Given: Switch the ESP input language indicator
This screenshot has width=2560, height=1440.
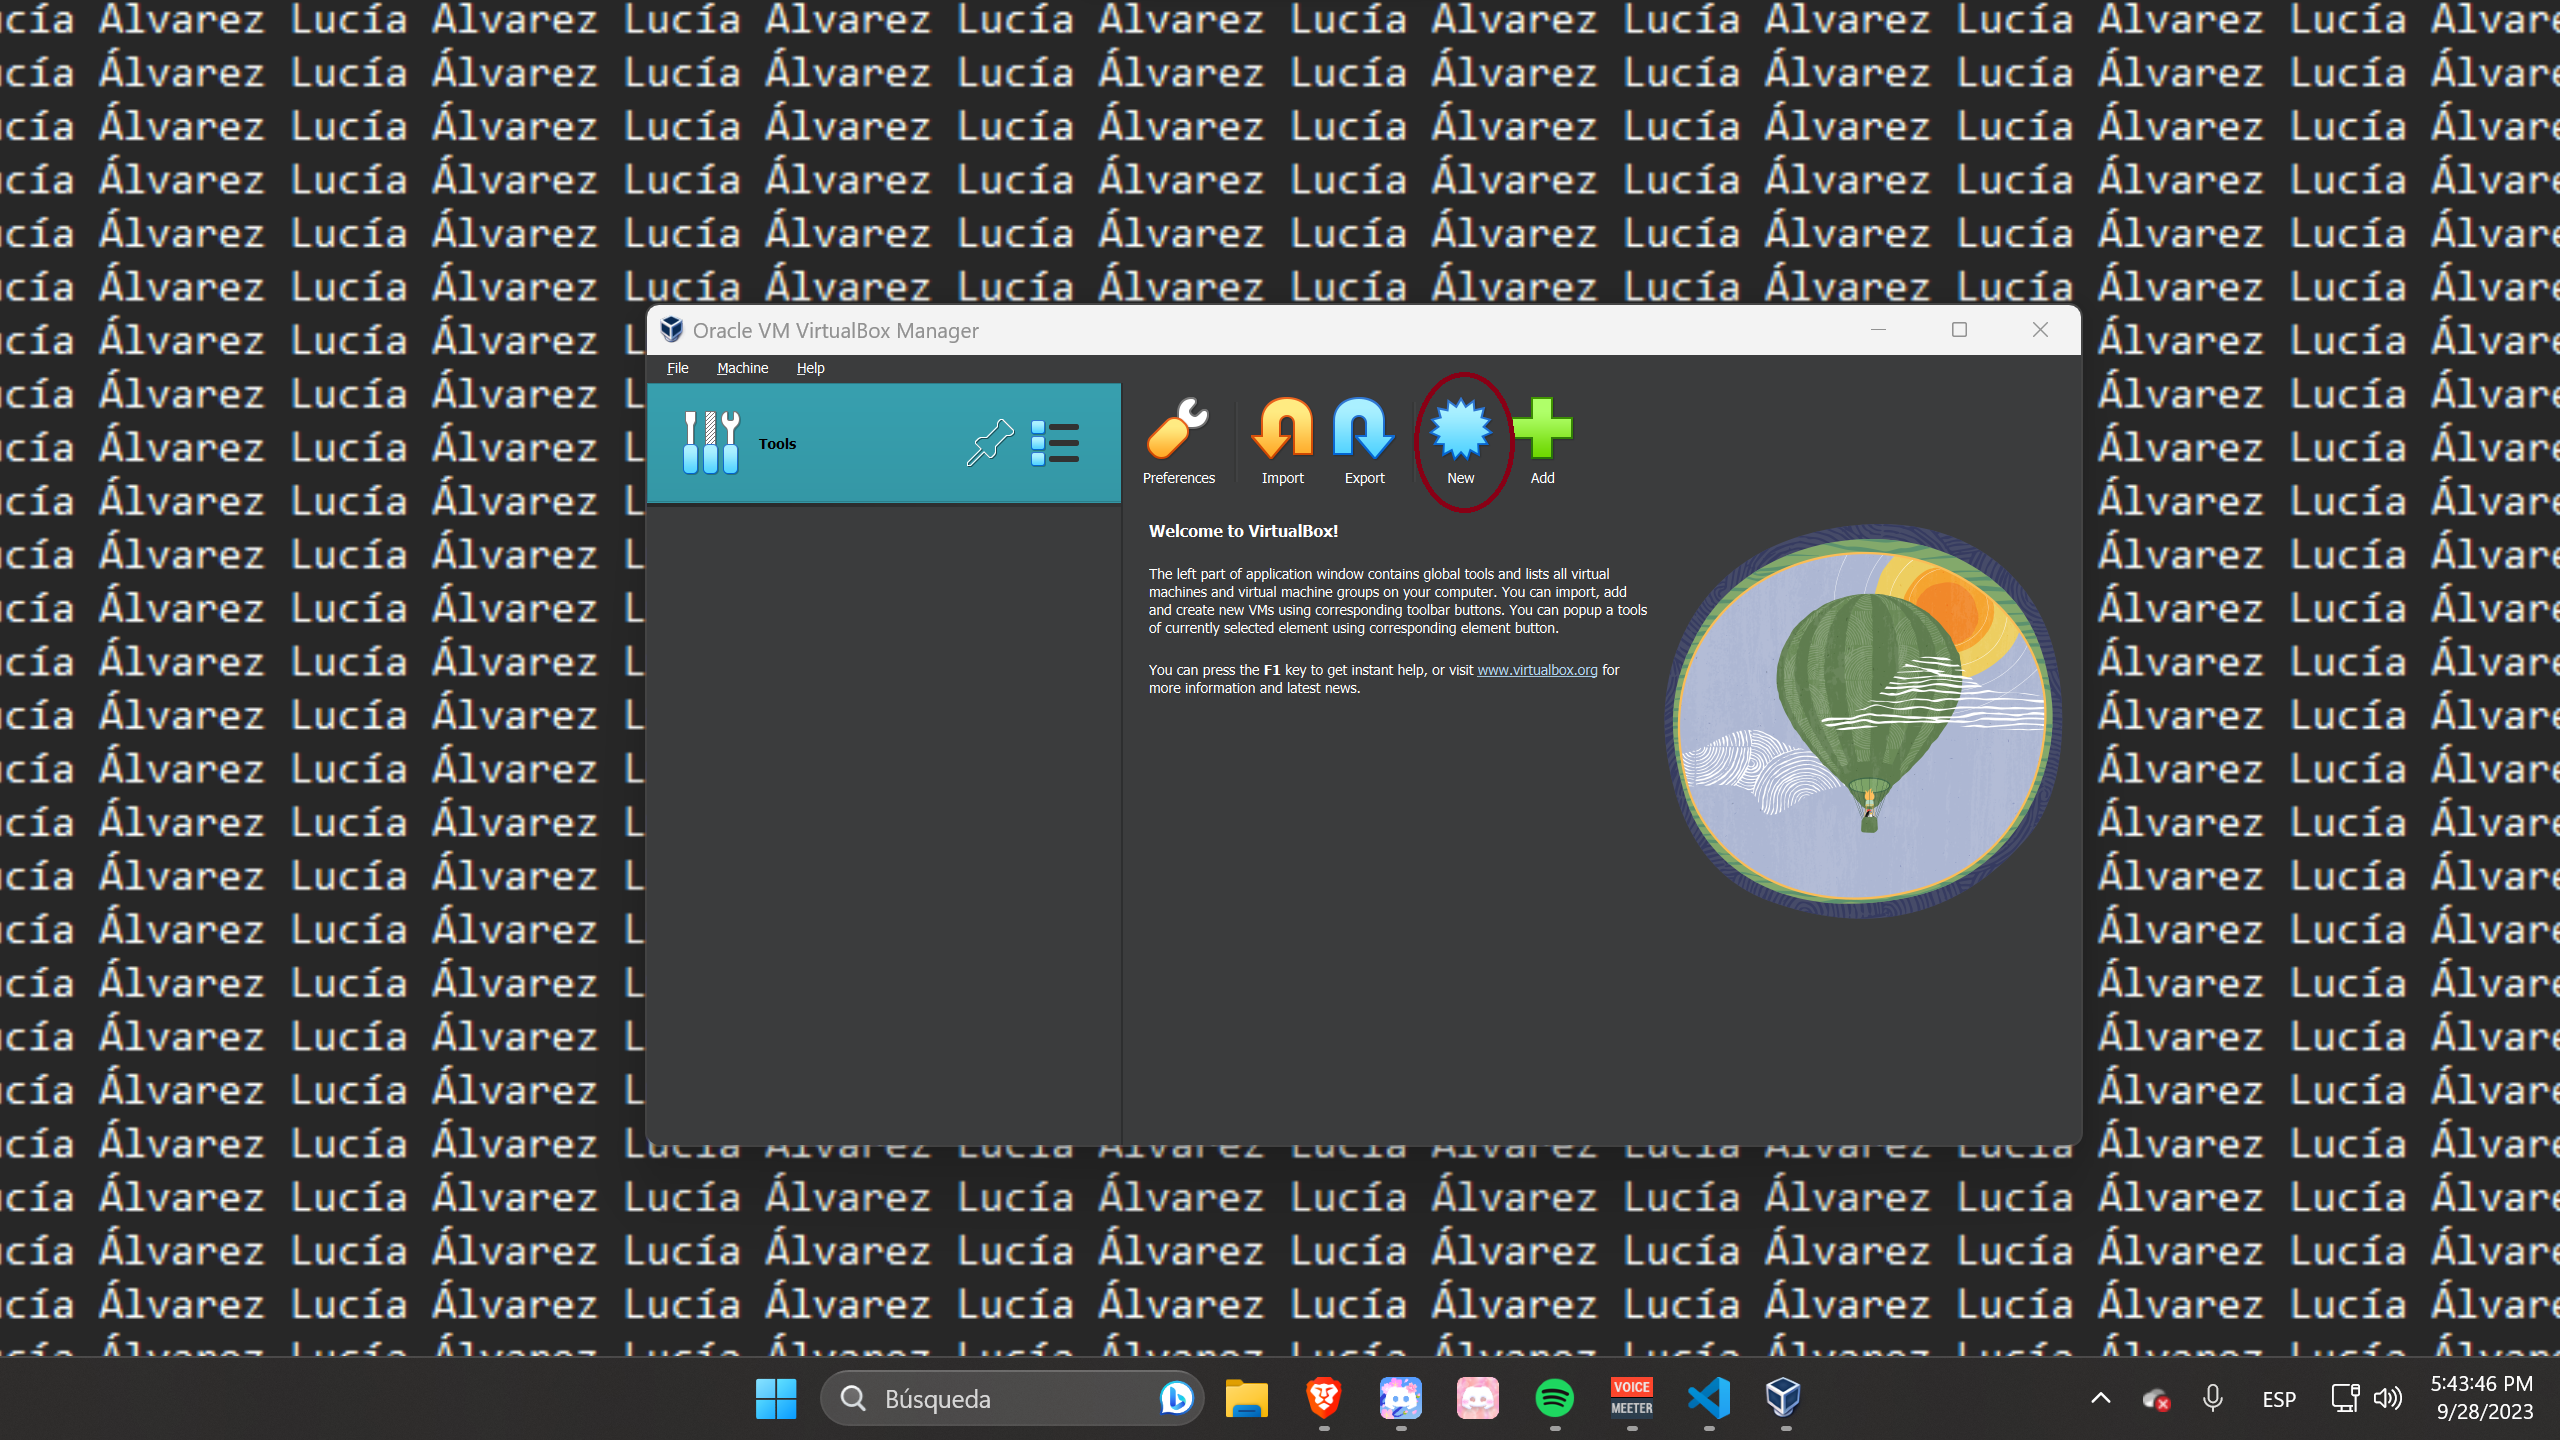Looking at the screenshot, I should pyautogui.click(x=2279, y=1399).
